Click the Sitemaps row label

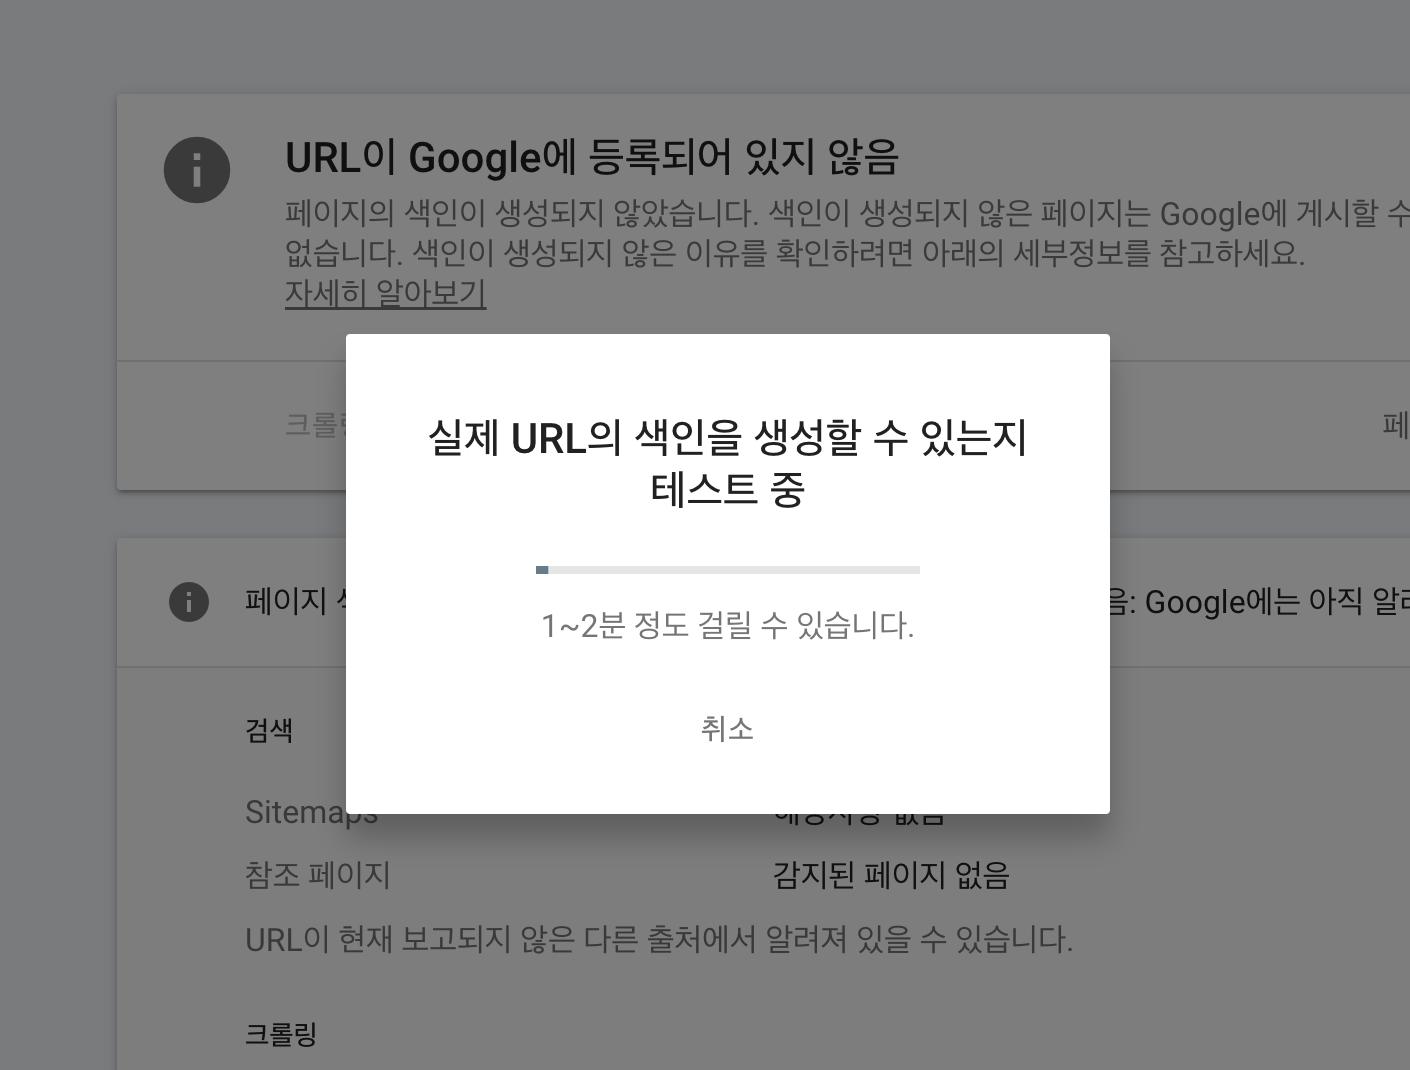click(x=311, y=812)
